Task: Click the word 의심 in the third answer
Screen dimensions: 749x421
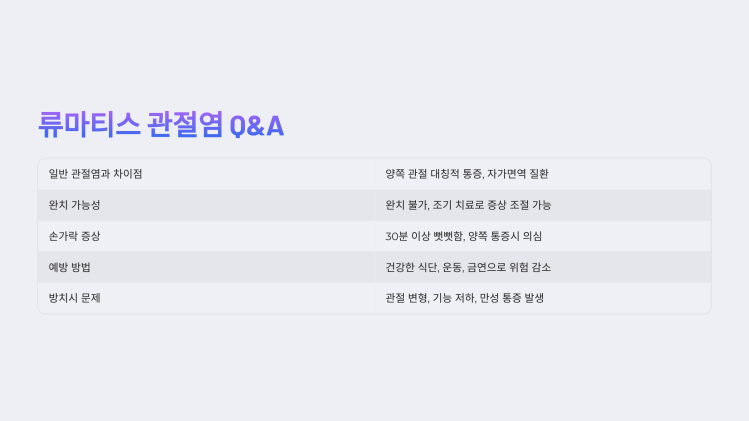Action: 532,236
